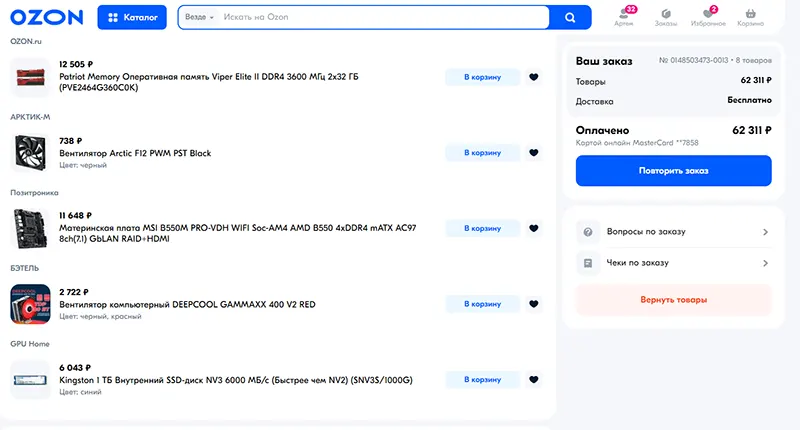Image resolution: width=800 pixels, height=430 pixels.
Task: Open Вопросы по заказу row
Action: [673, 232]
